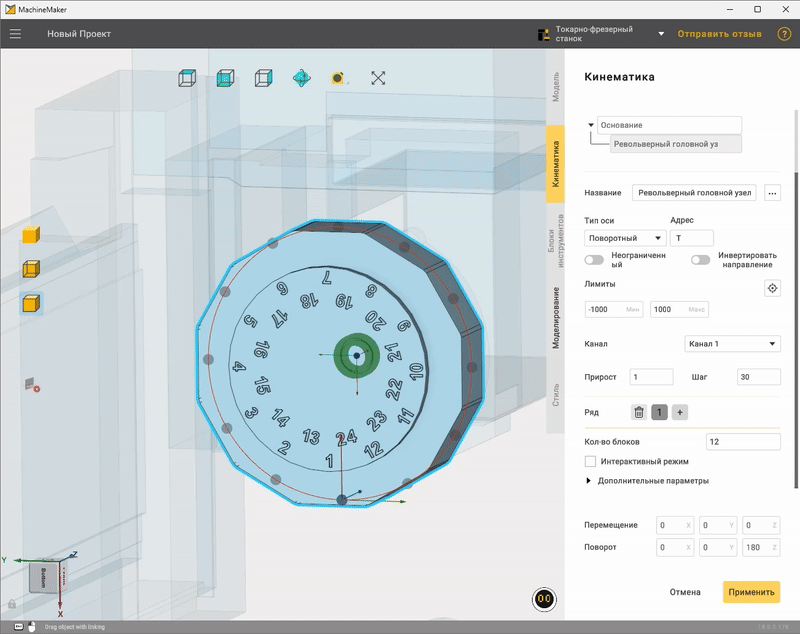Open the help question mark icon
This screenshot has height=634, width=800.
coord(784,34)
